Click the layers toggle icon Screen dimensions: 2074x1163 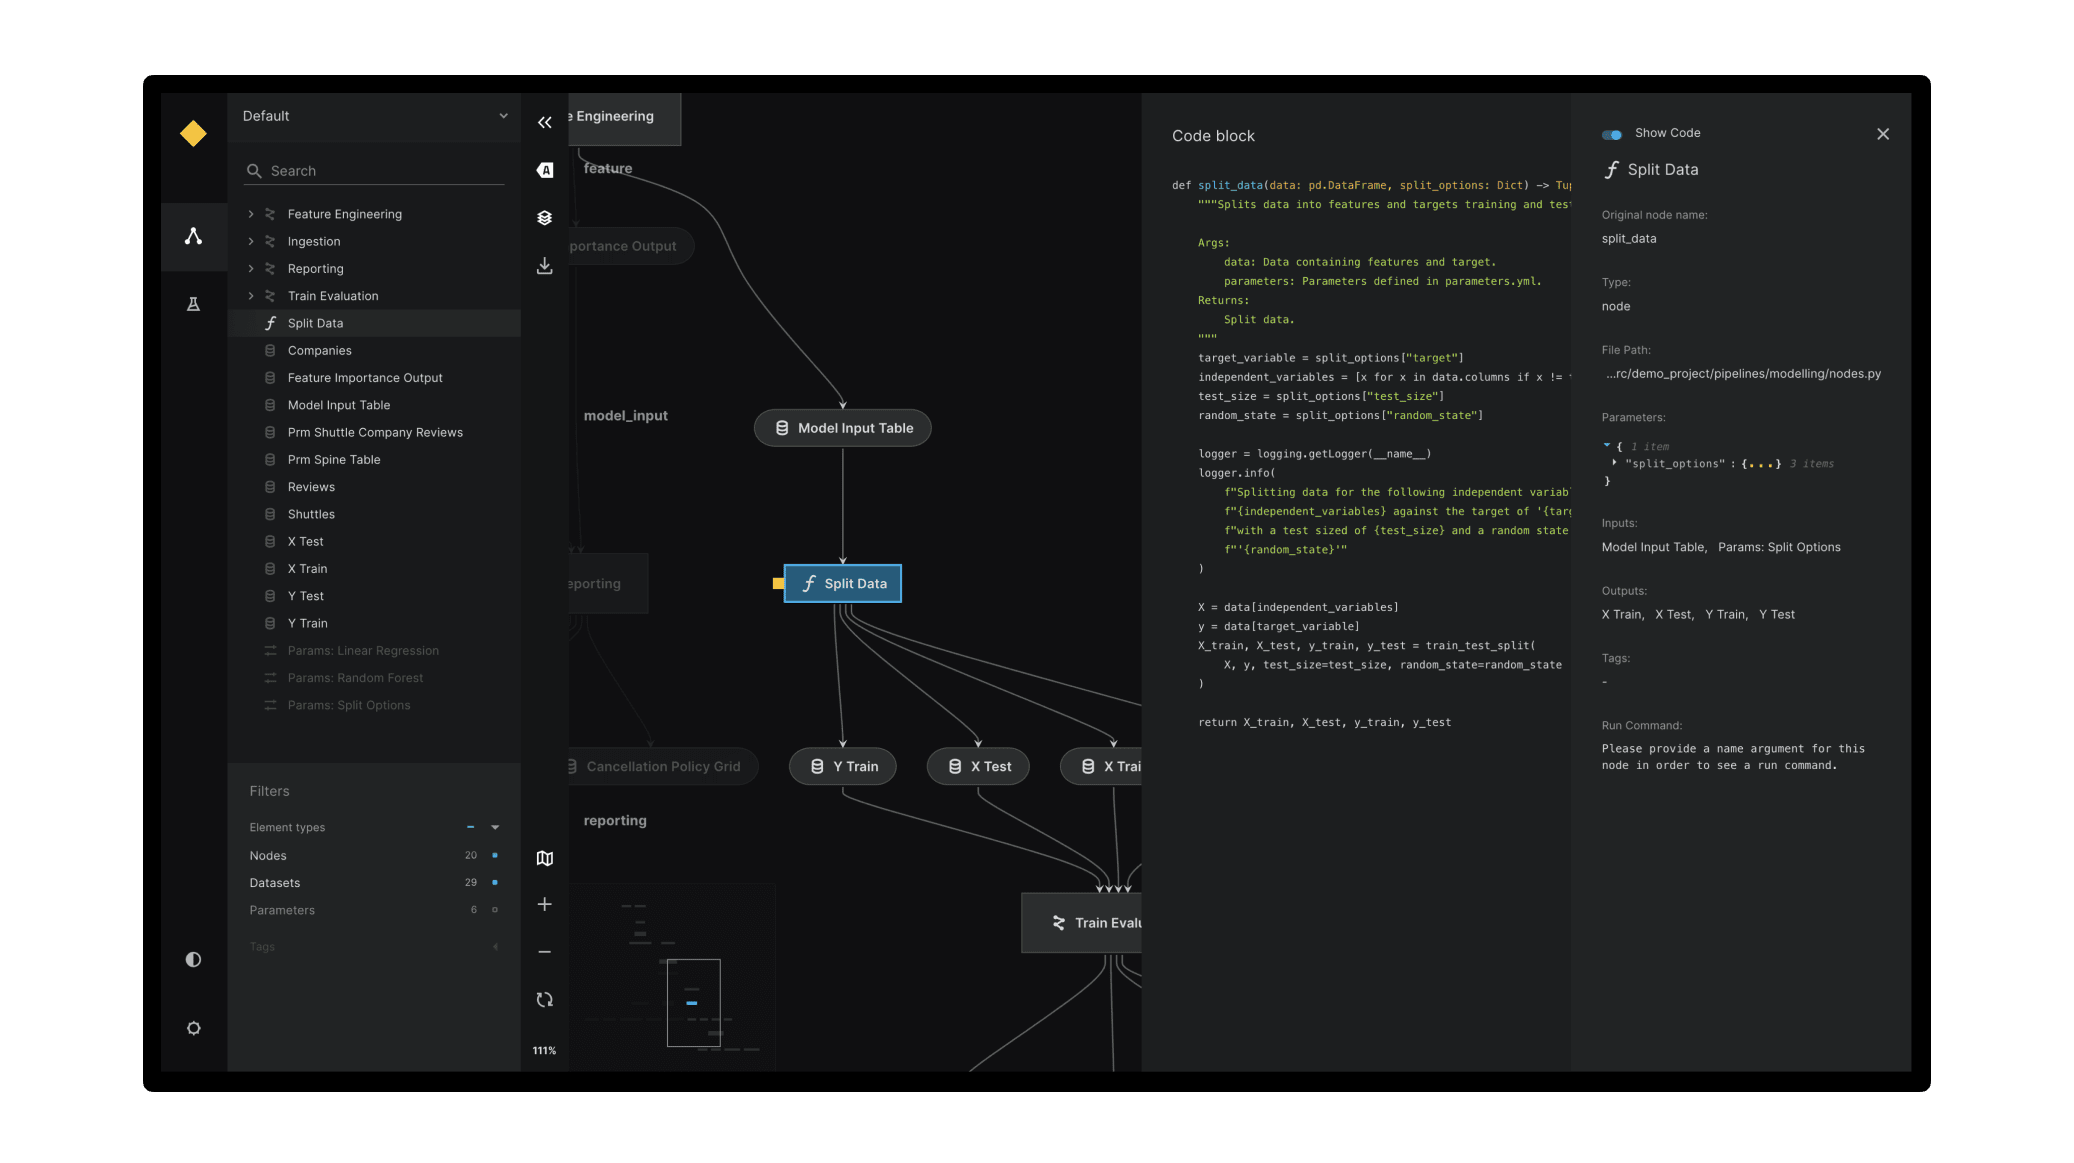(x=544, y=218)
